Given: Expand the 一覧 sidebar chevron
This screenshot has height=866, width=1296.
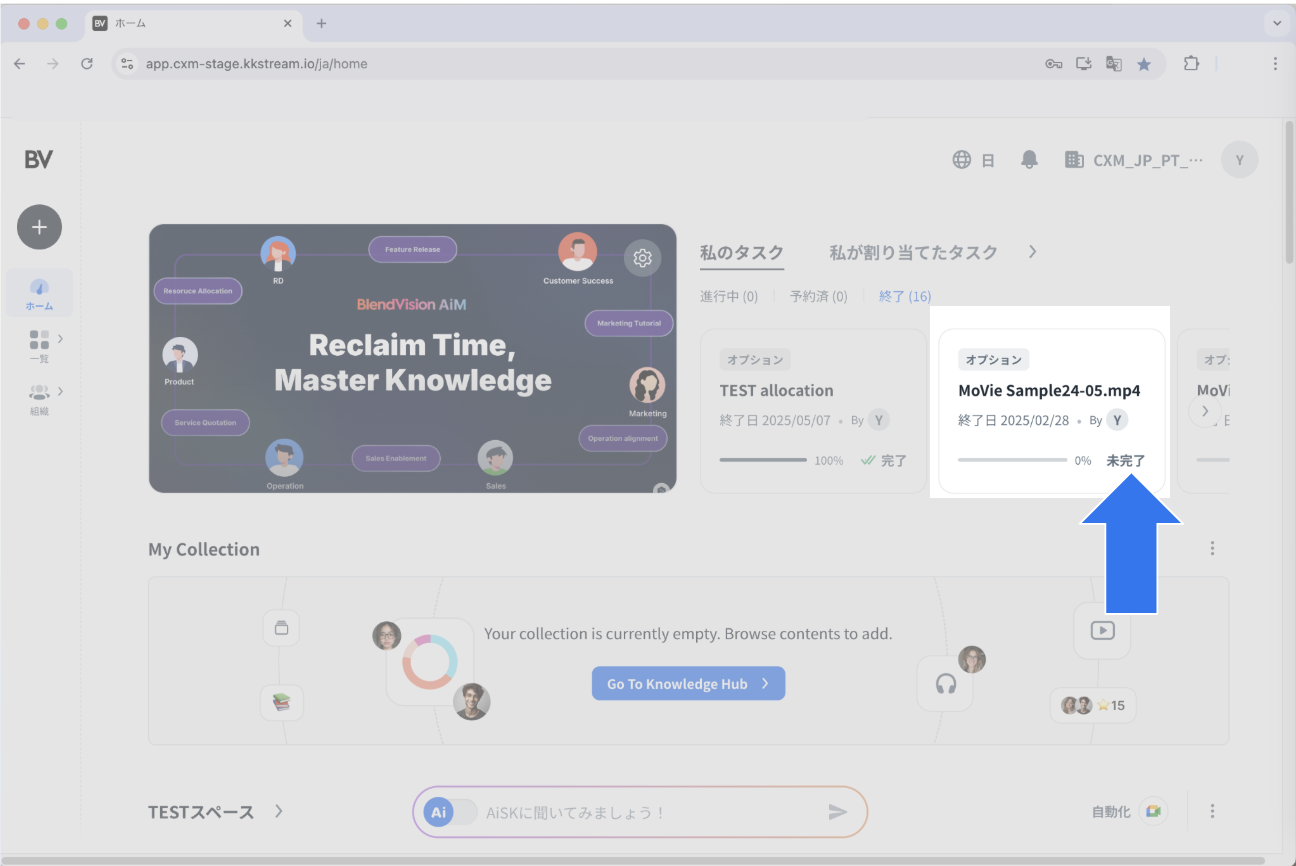Looking at the screenshot, I should tap(60, 339).
